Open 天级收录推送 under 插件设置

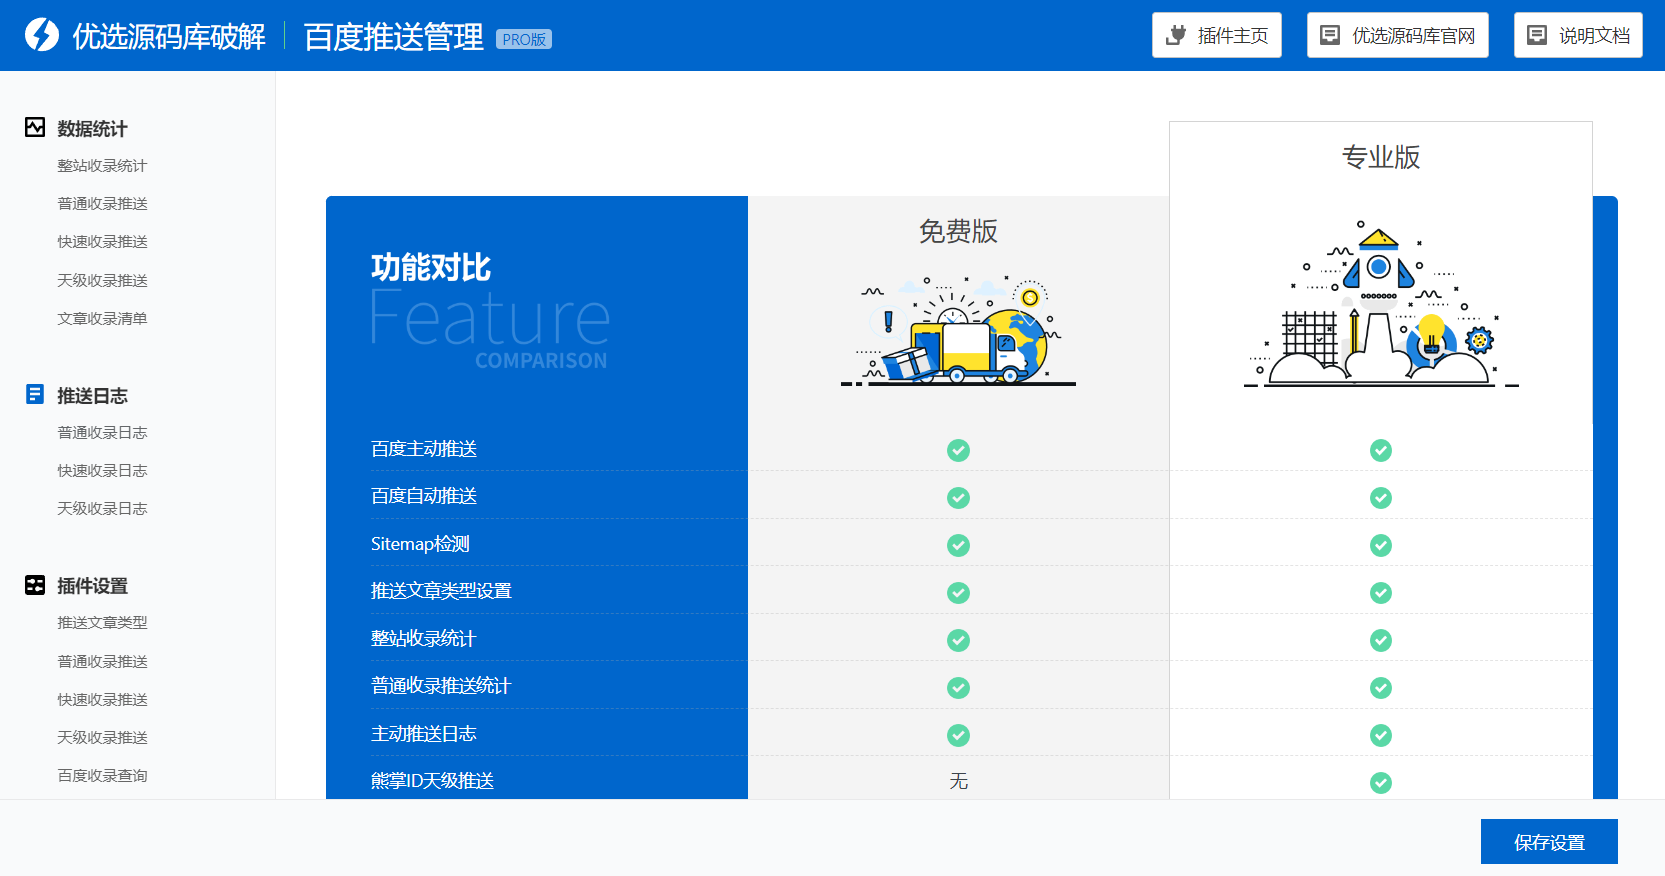tap(102, 738)
